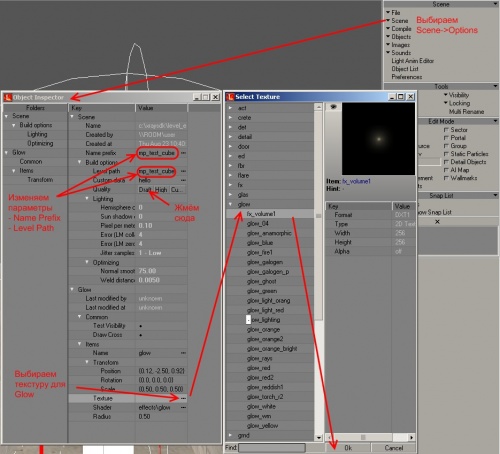This screenshot has width=500, height=454.
Task: Enable the Detail Objects checkbox
Action: 446,162
